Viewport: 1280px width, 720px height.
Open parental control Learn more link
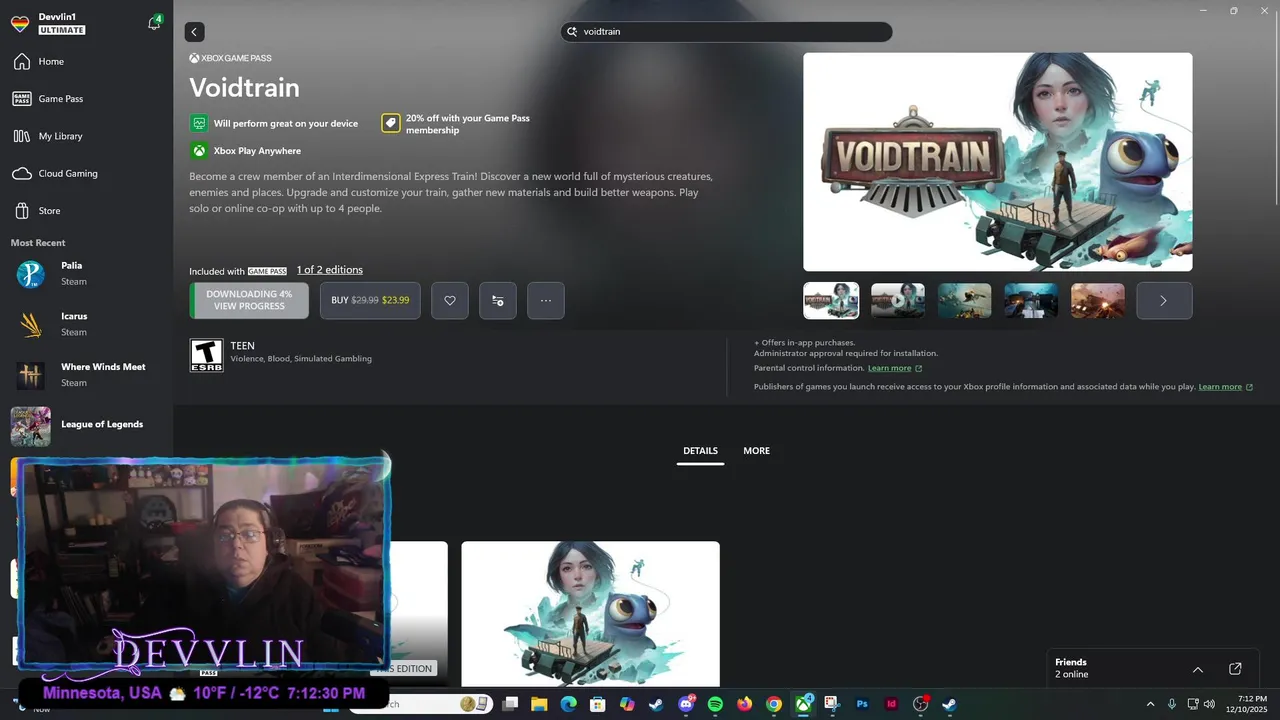coord(894,368)
